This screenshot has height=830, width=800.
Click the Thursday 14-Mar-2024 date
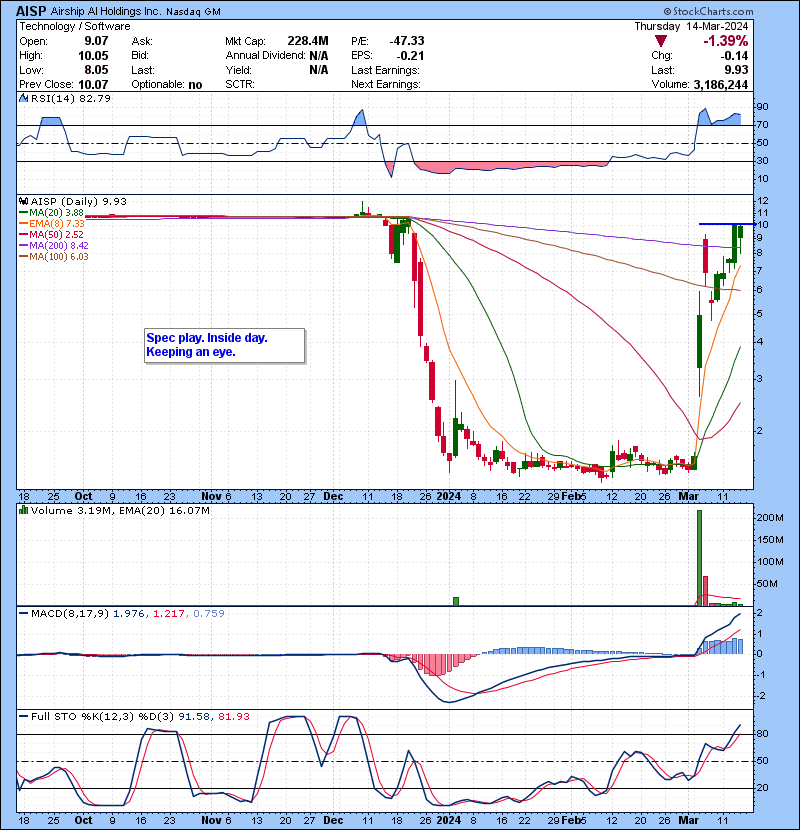tap(691, 26)
